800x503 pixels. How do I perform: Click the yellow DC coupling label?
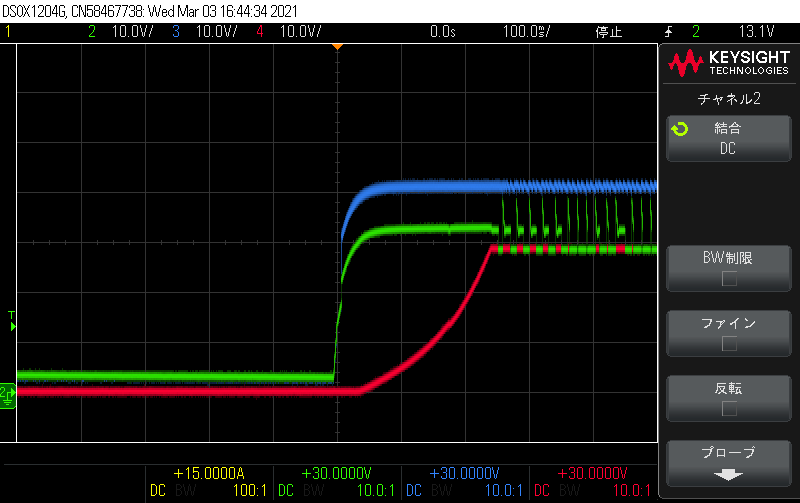[158, 491]
